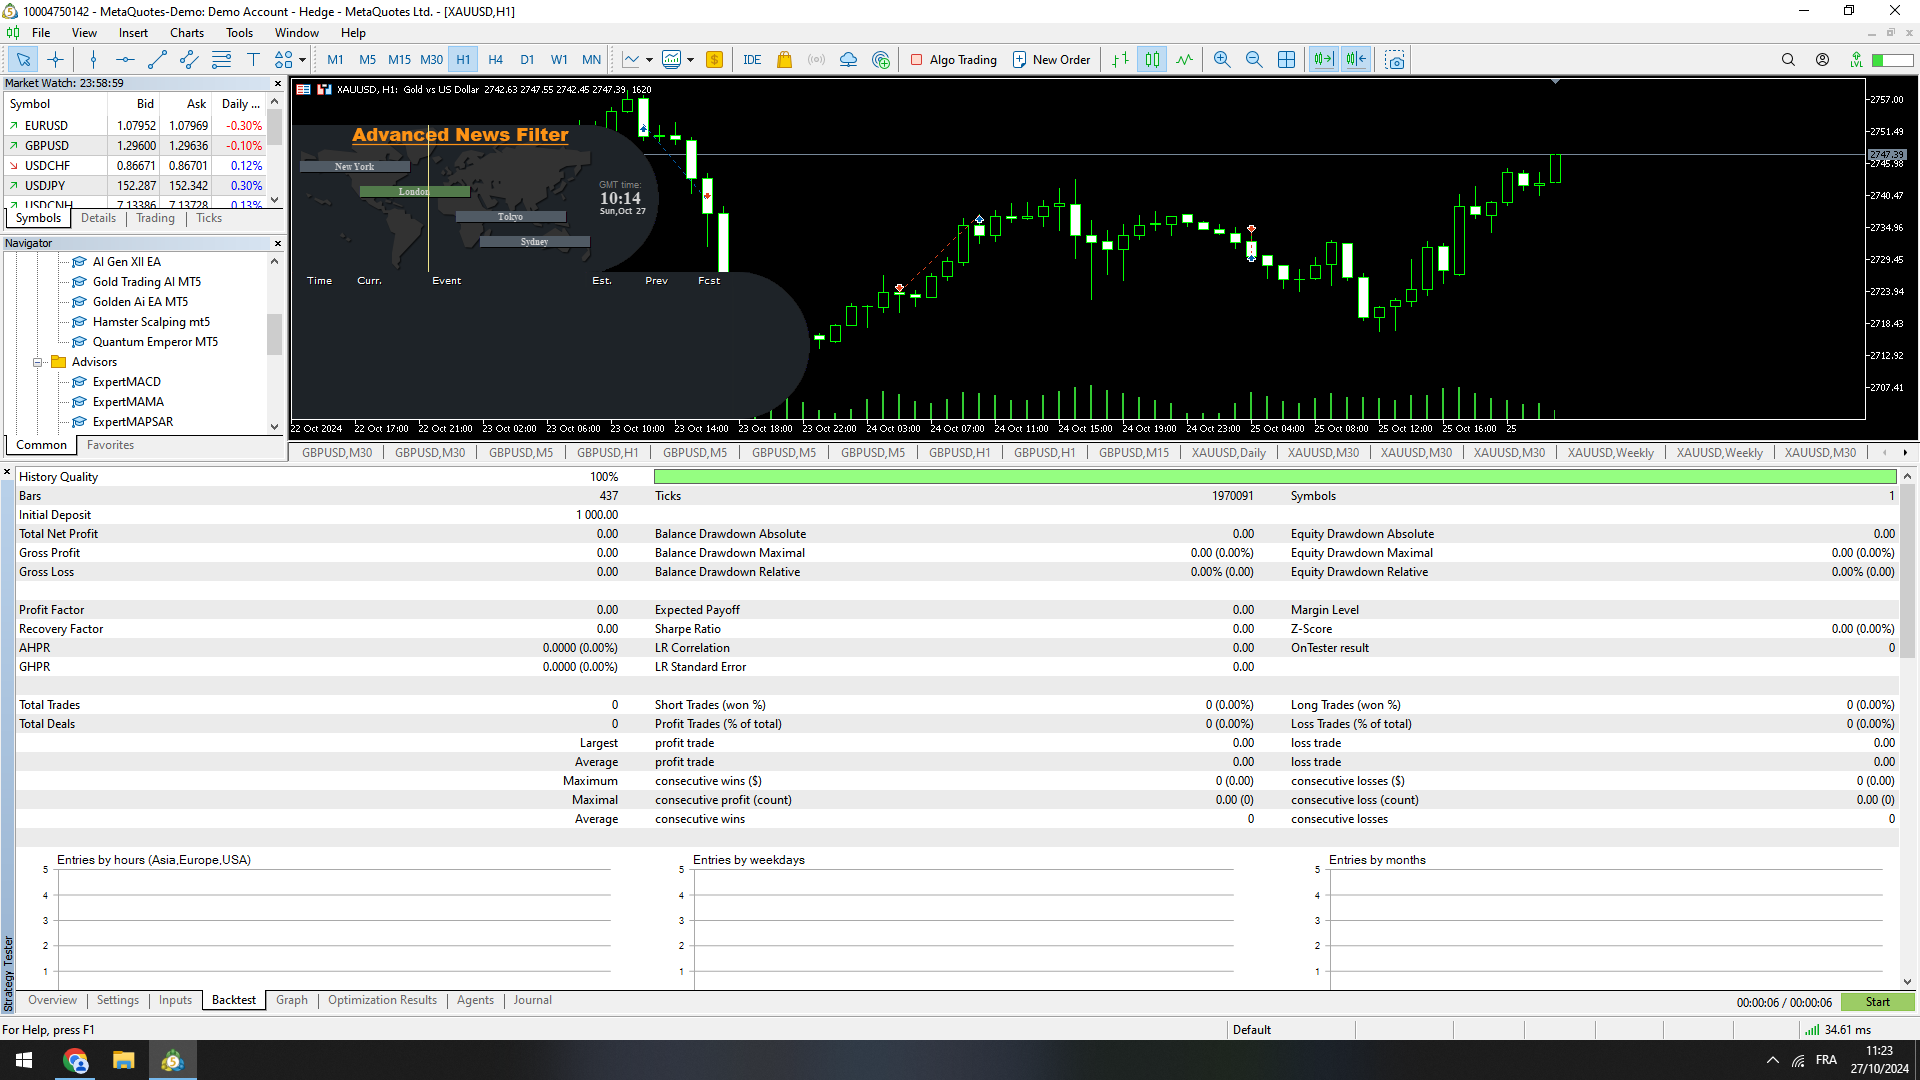The height and width of the screenshot is (1080, 1920).
Task: Draw a horizontal line on chart
Action: pos(125,60)
